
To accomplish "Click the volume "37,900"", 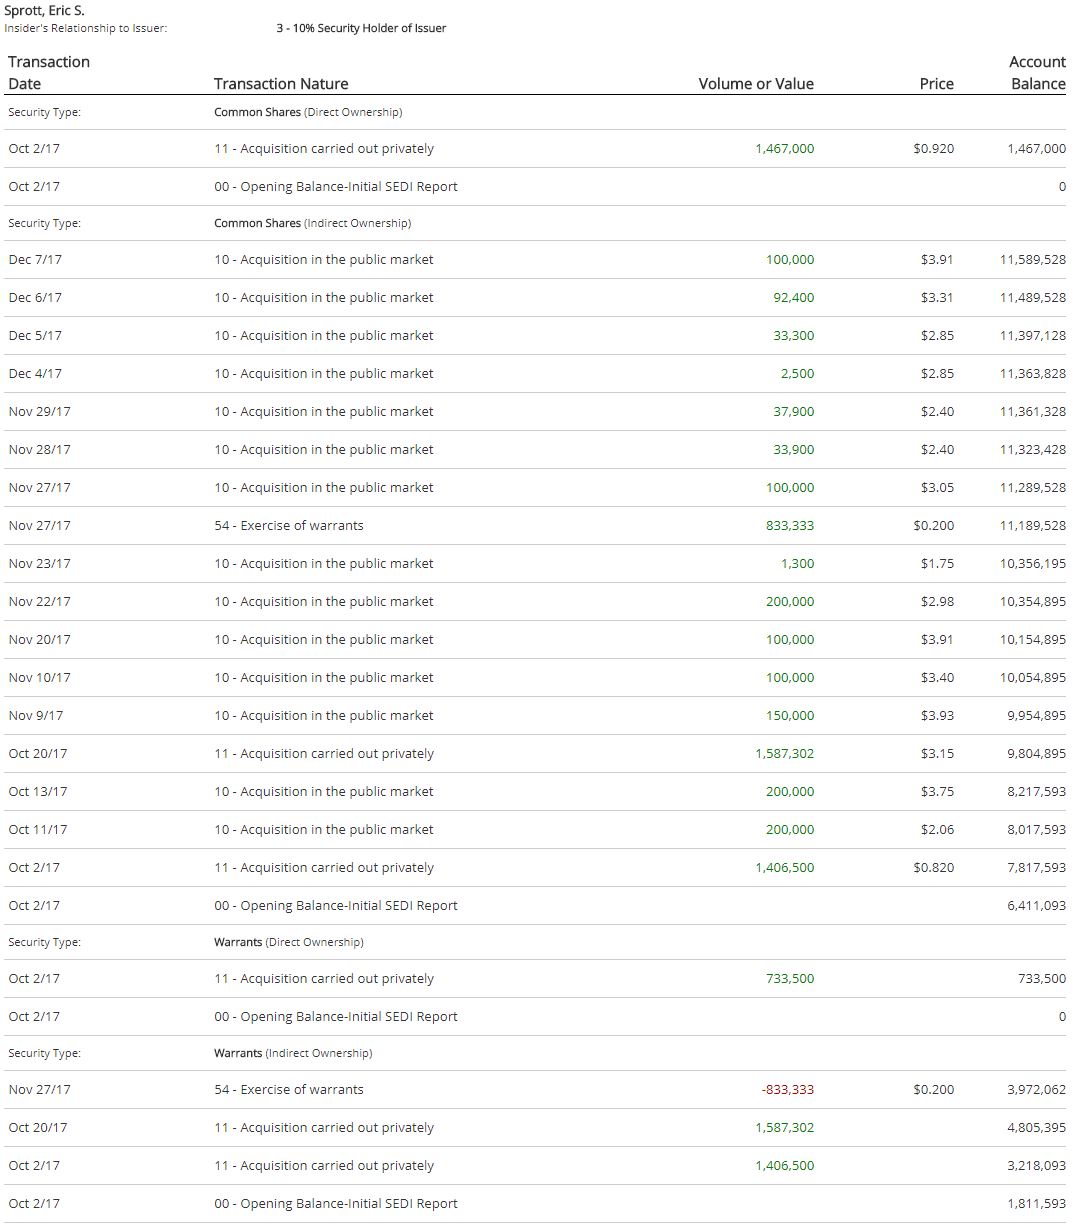I will coord(794,412).
